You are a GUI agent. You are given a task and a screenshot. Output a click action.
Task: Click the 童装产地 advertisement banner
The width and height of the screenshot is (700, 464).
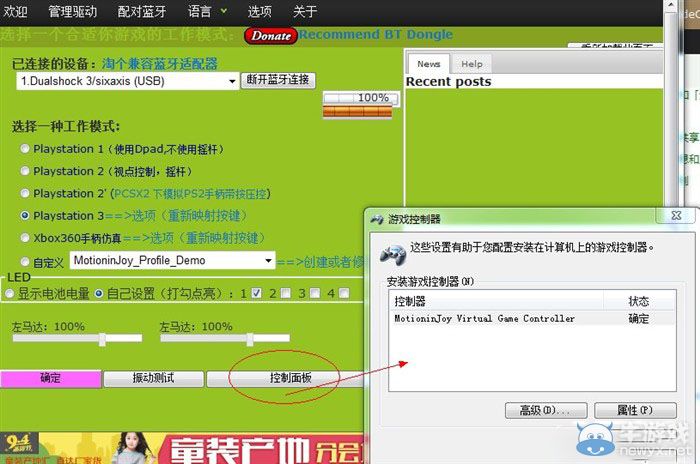tap(182, 448)
